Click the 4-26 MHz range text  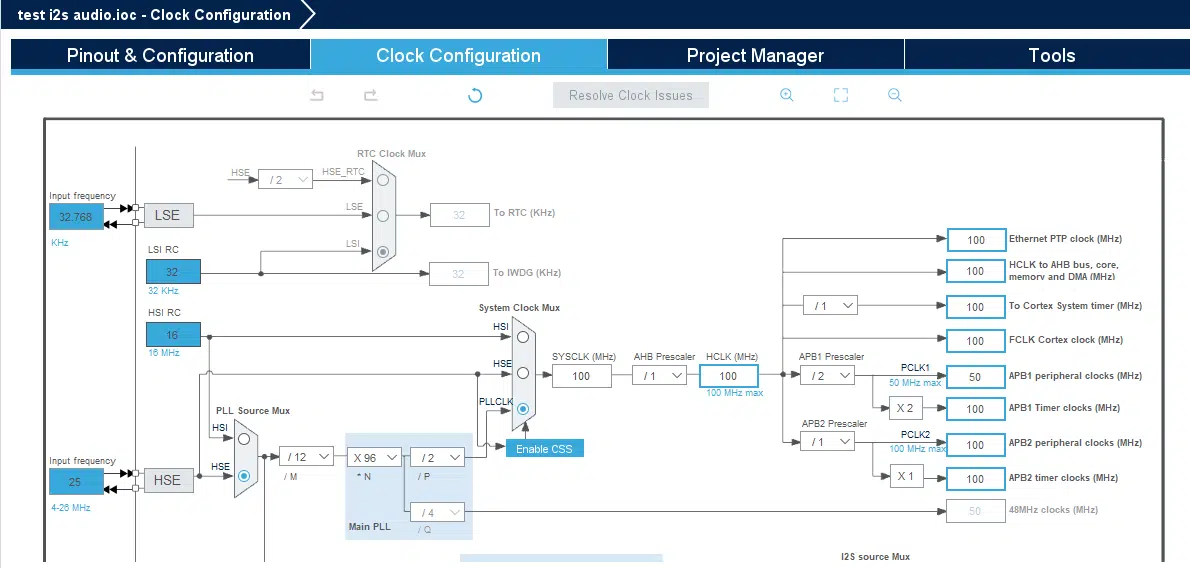click(x=71, y=507)
